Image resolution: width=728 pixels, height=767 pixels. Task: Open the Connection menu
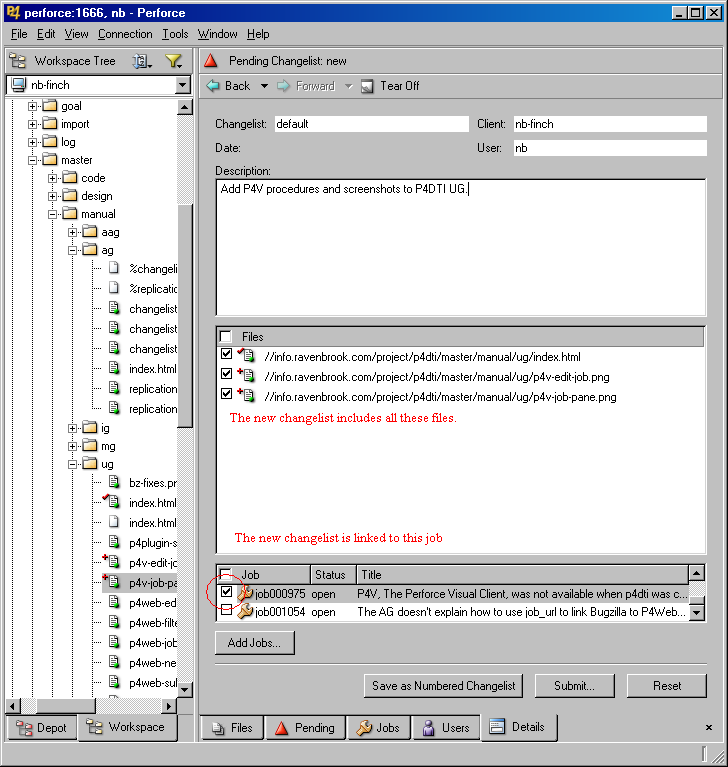pyautogui.click(x=125, y=34)
